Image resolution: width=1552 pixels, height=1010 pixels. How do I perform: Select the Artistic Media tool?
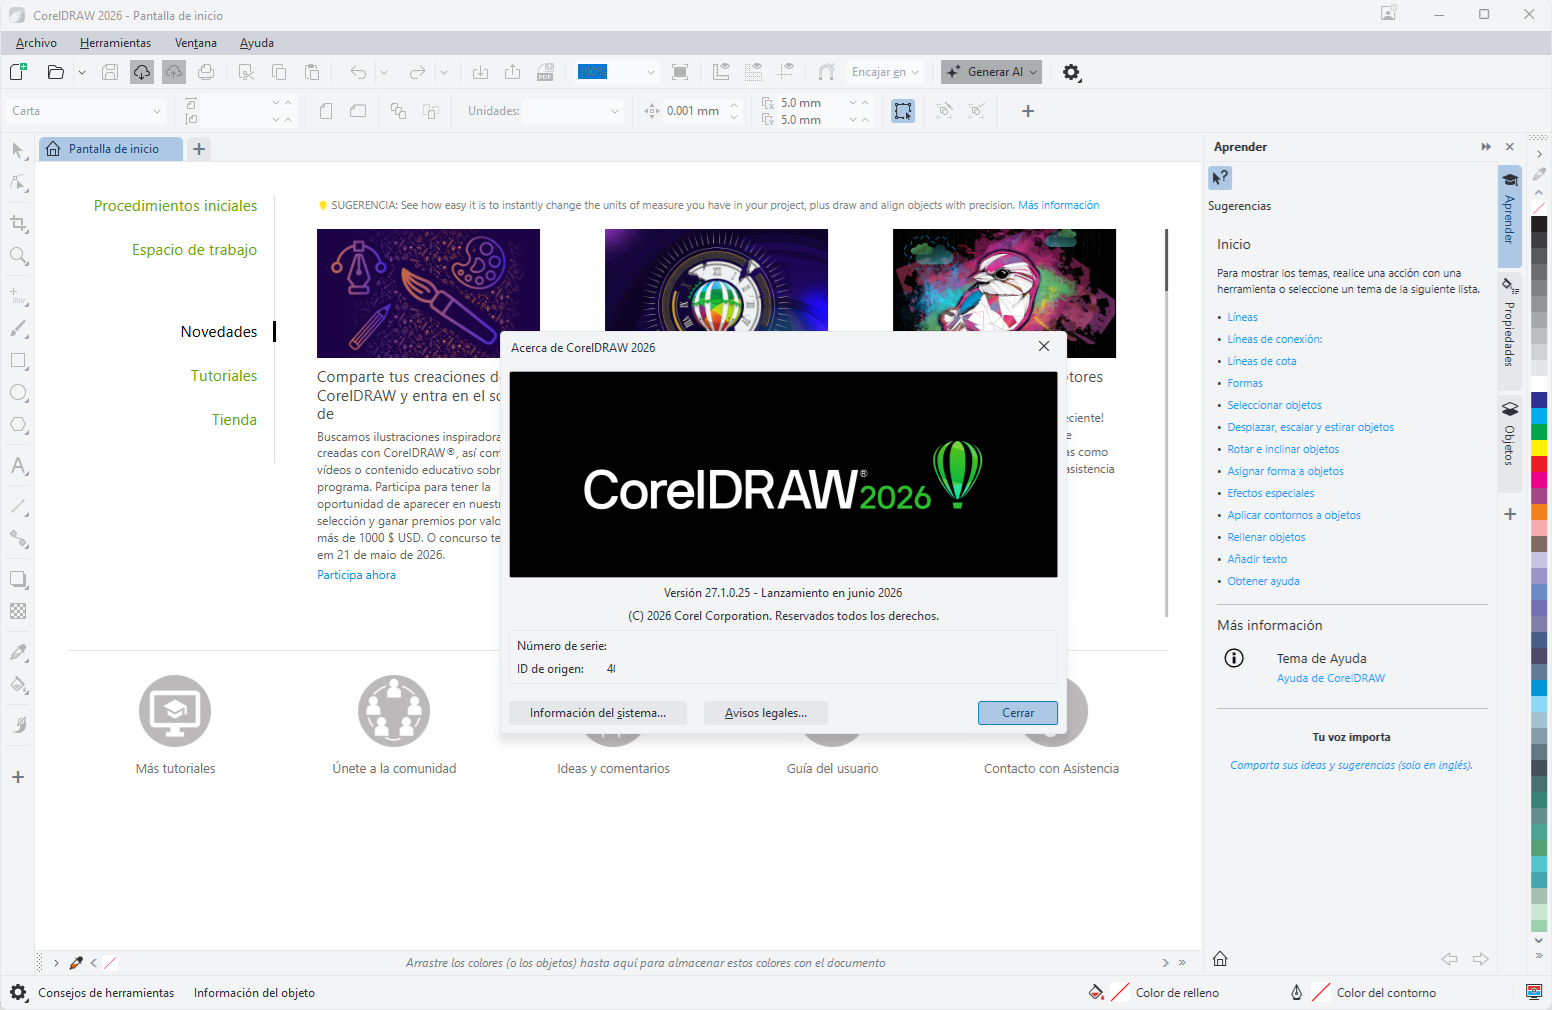[18, 328]
